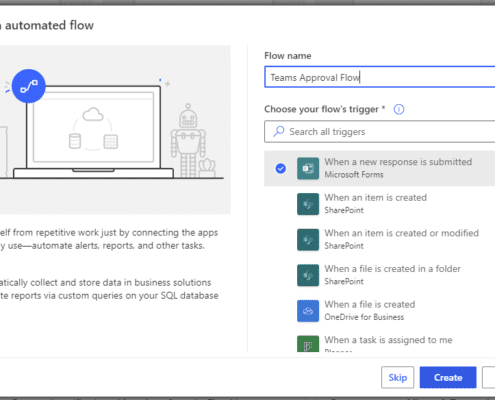The width and height of the screenshot is (495, 400).
Task: Click the Skip button
Action: (x=398, y=377)
